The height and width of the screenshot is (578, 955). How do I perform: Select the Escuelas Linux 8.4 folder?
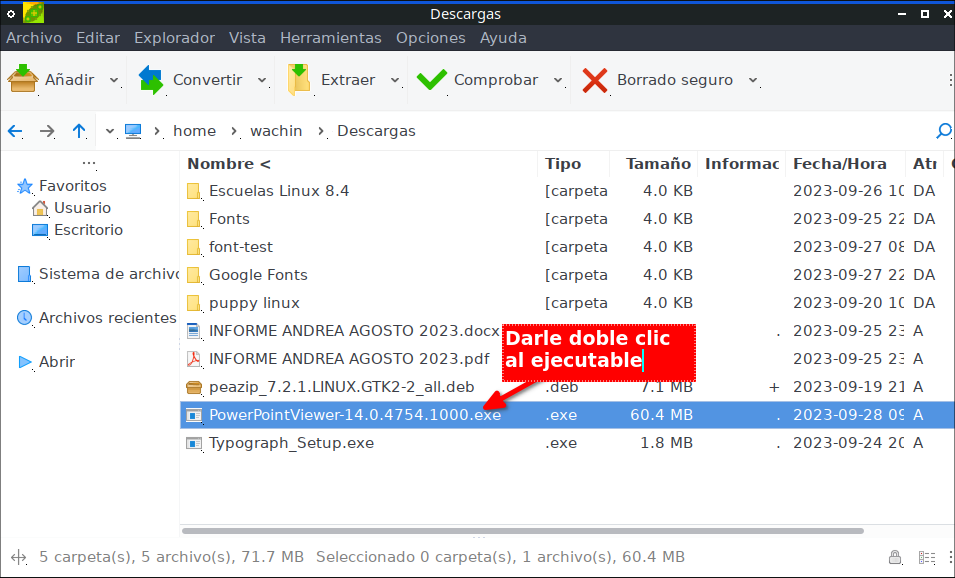click(279, 191)
